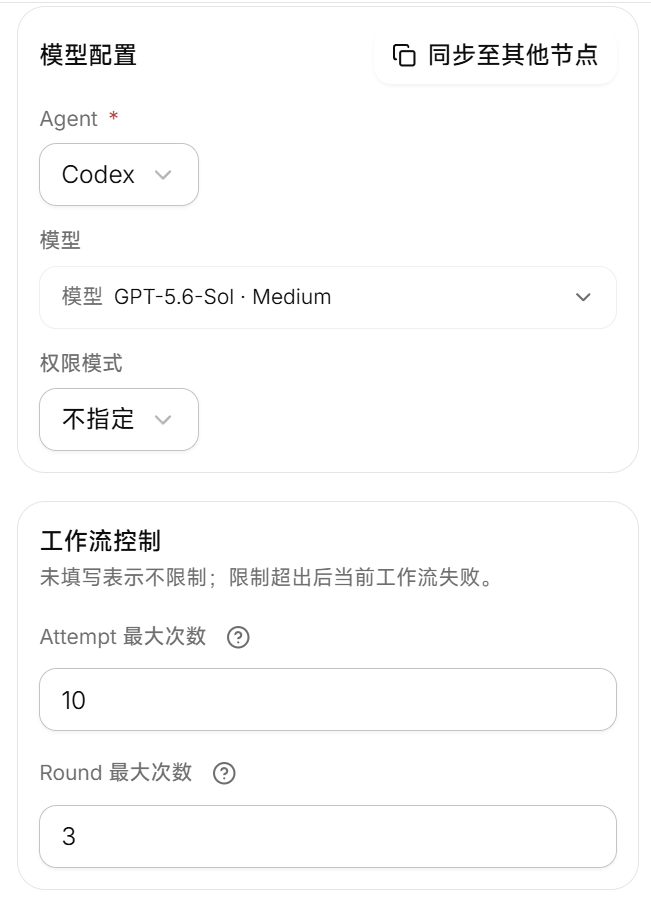
Task: Click the 工作流控制 section heading
Action: (100, 541)
